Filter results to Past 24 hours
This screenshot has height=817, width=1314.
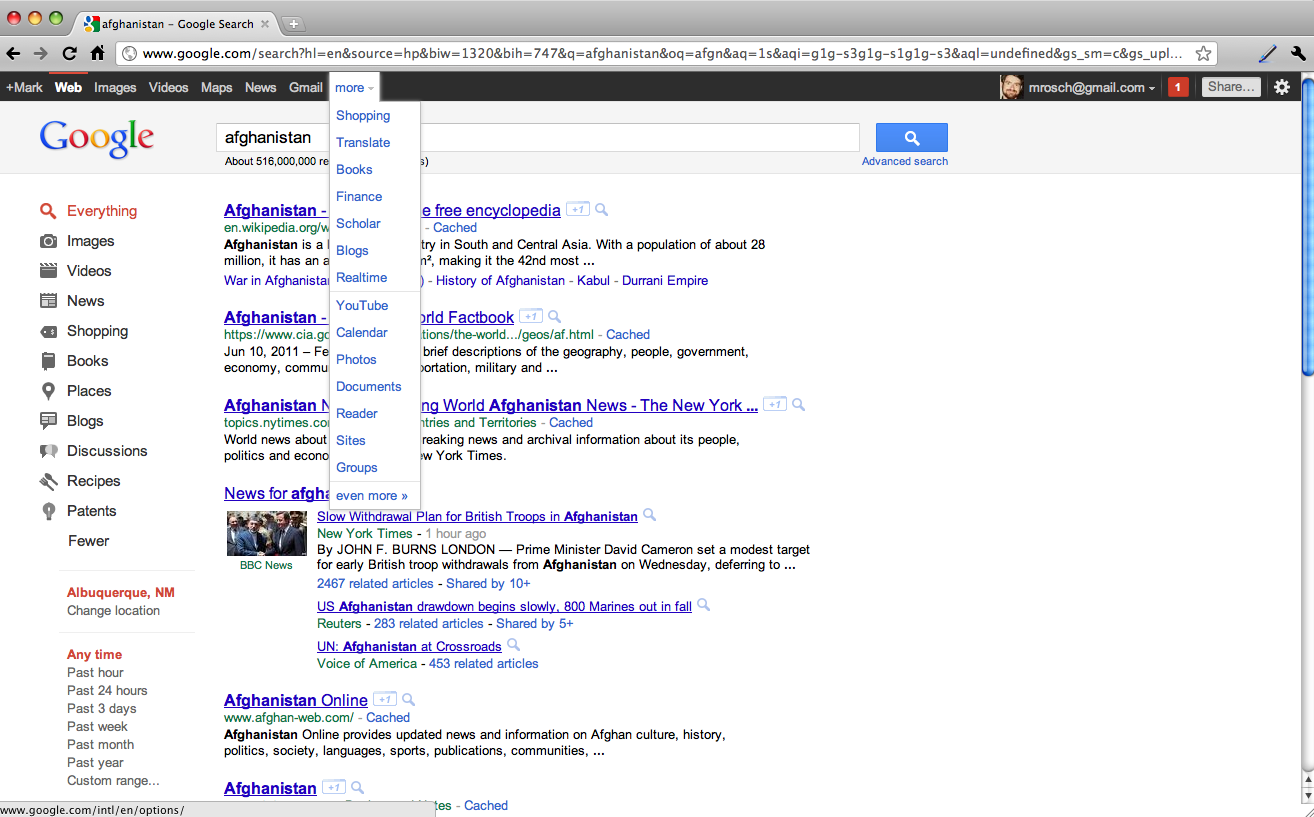click(x=107, y=691)
